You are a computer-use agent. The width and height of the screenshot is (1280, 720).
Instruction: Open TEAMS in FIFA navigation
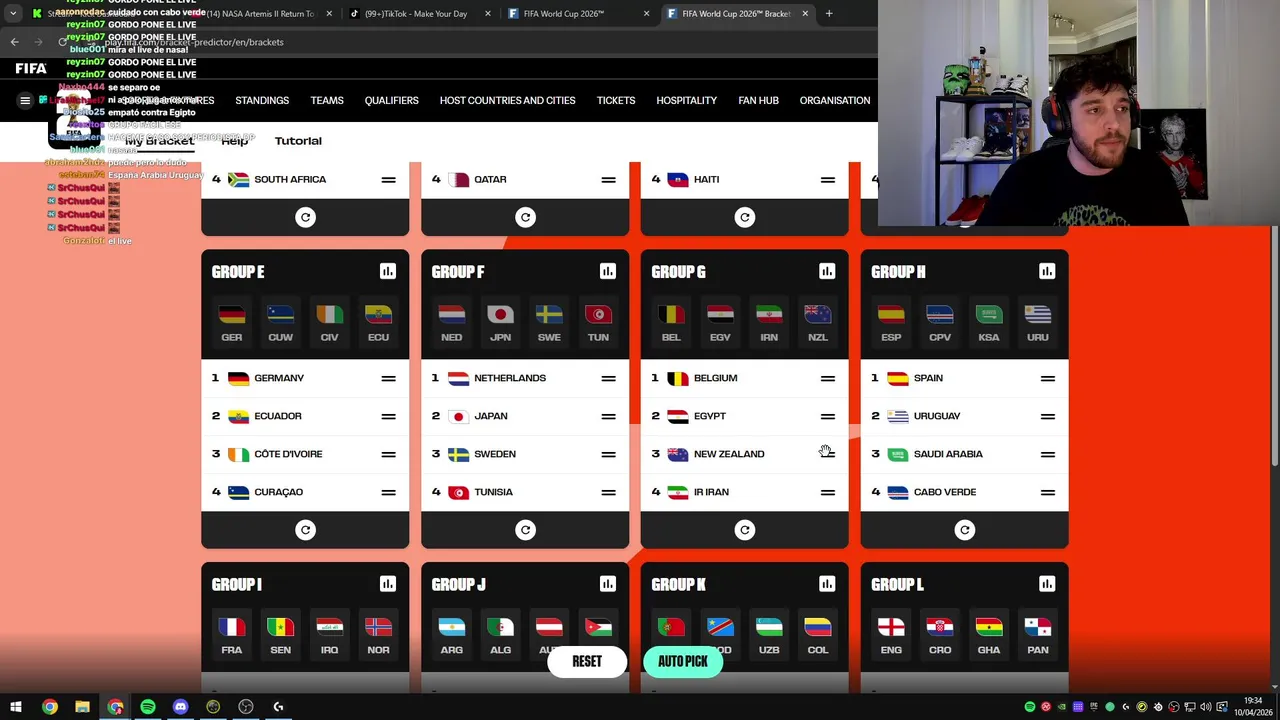327,100
